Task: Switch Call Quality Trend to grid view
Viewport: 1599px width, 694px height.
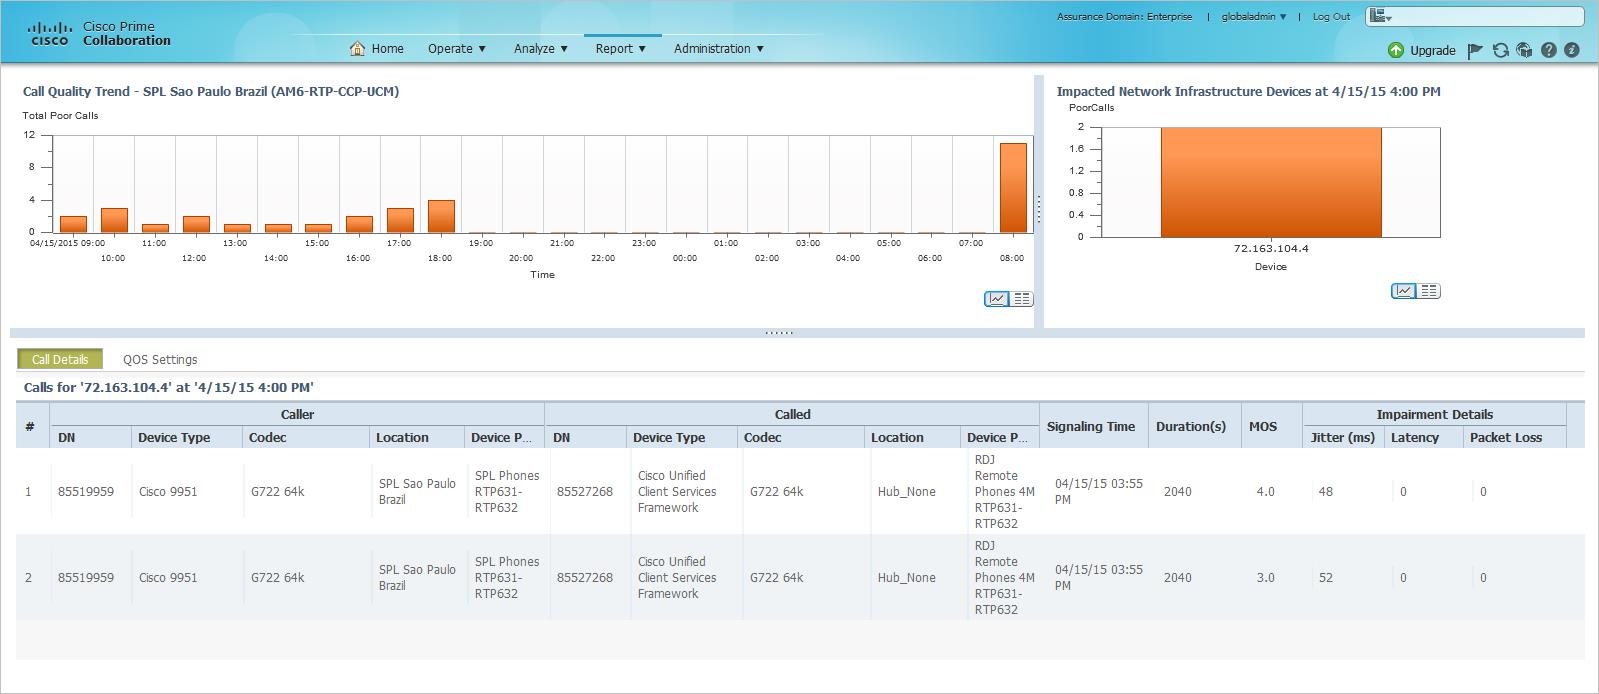Action: tap(1021, 299)
